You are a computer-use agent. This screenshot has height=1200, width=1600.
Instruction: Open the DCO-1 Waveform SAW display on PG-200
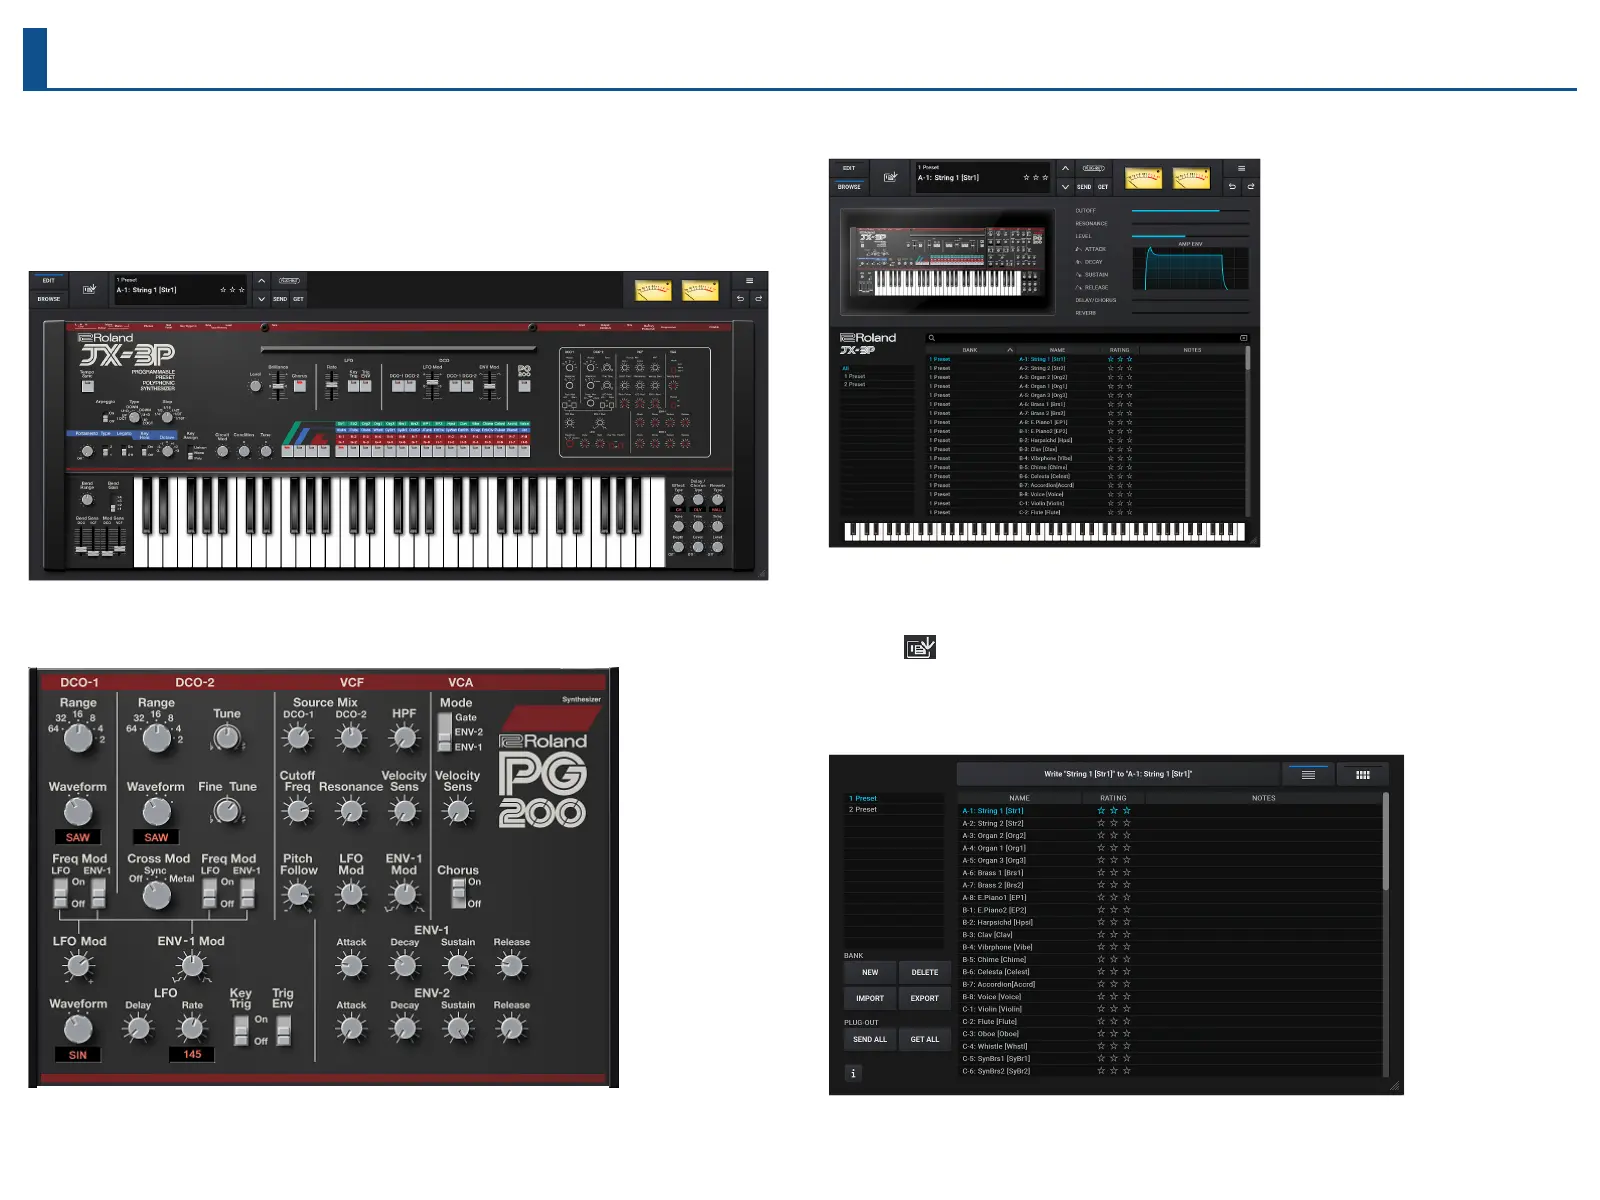coord(78,837)
